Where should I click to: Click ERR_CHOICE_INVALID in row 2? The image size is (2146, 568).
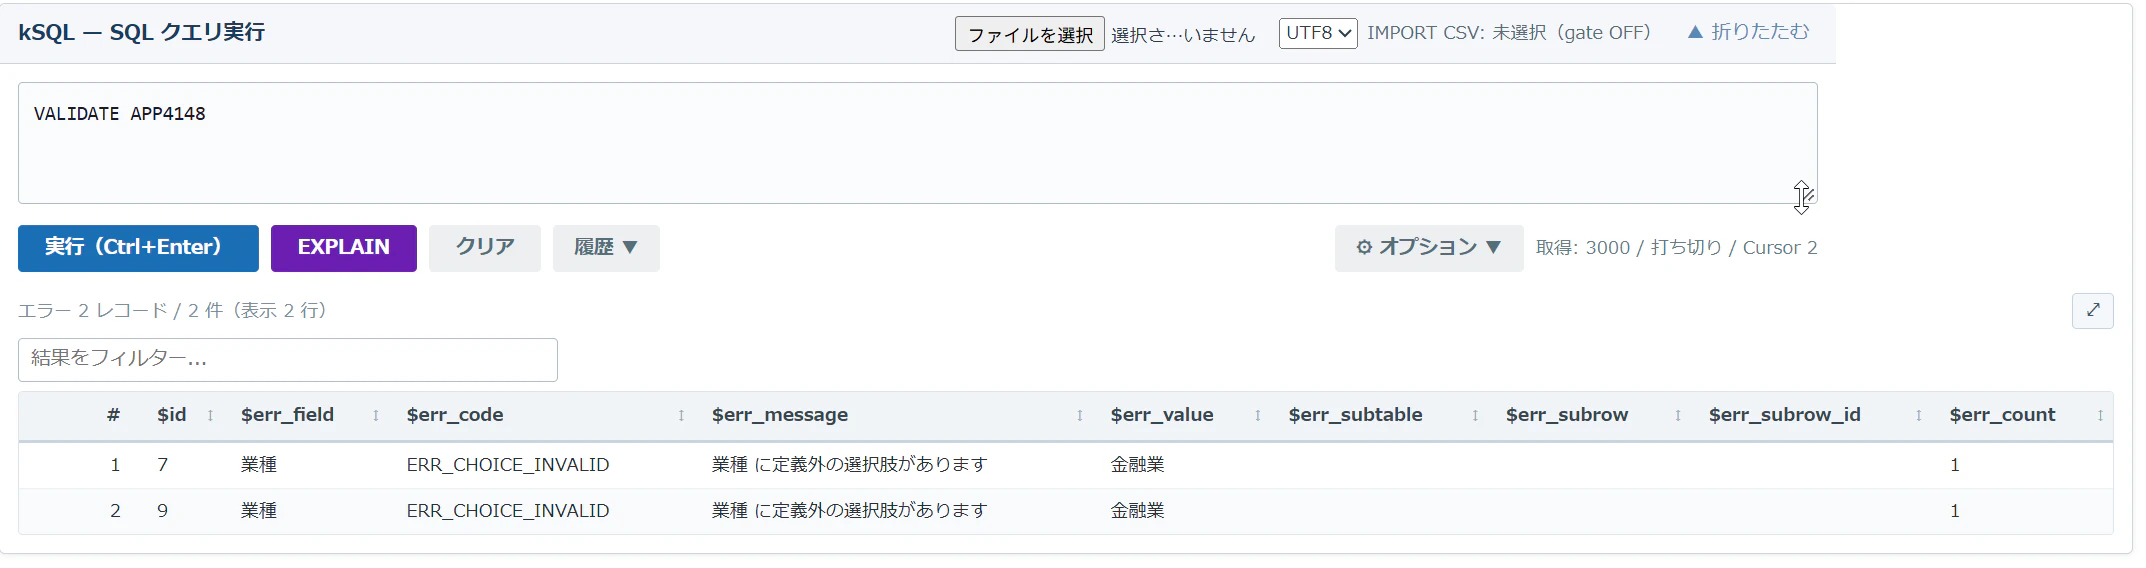[x=508, y=511]
